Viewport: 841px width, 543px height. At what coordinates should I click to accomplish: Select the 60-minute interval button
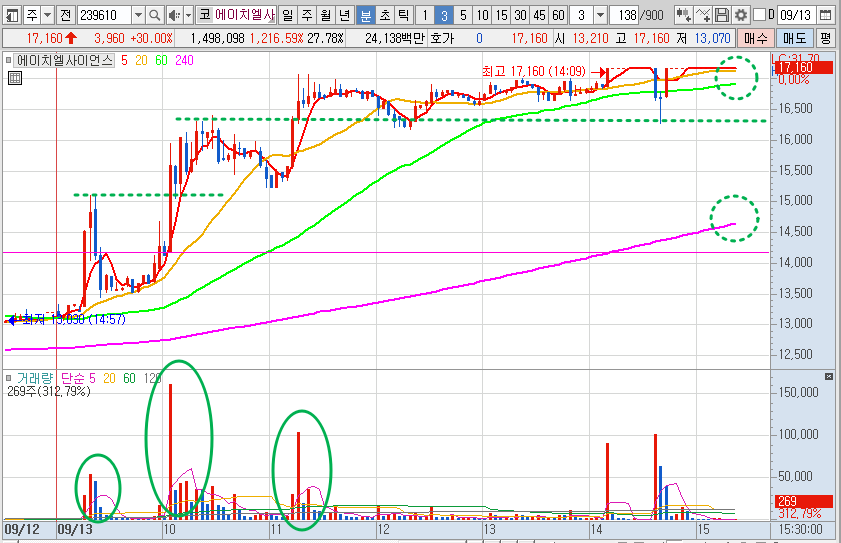[559, 15]
